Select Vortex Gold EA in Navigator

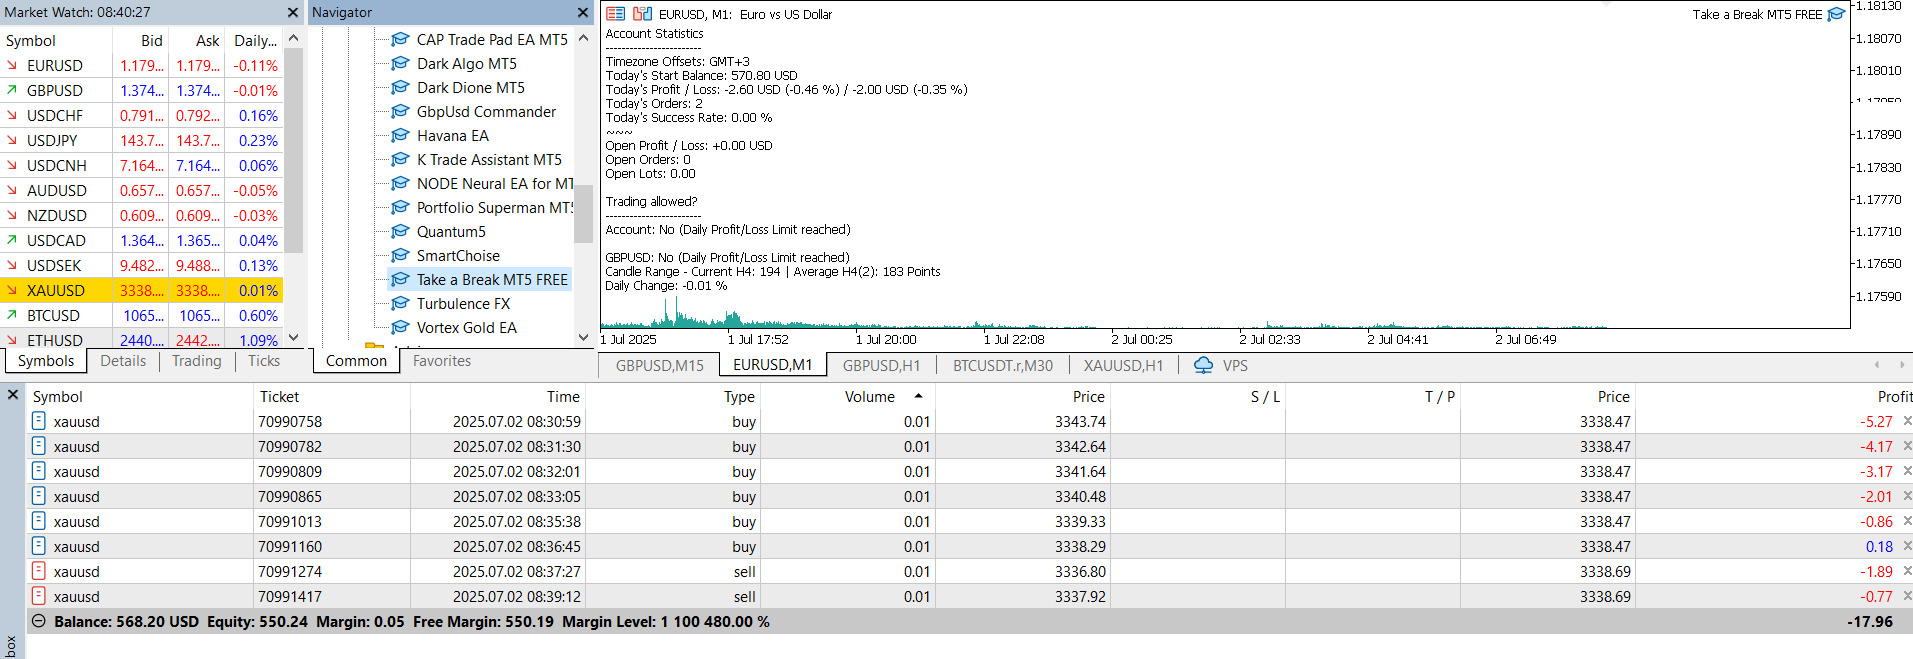pyautogui.click(x=466, y=327)
